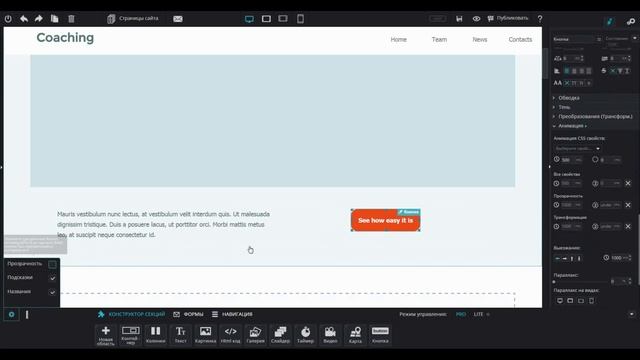Toggle parallax on mobile phone icon
The height and width of the screenshot is (360, 640).
tap(591, 301)
